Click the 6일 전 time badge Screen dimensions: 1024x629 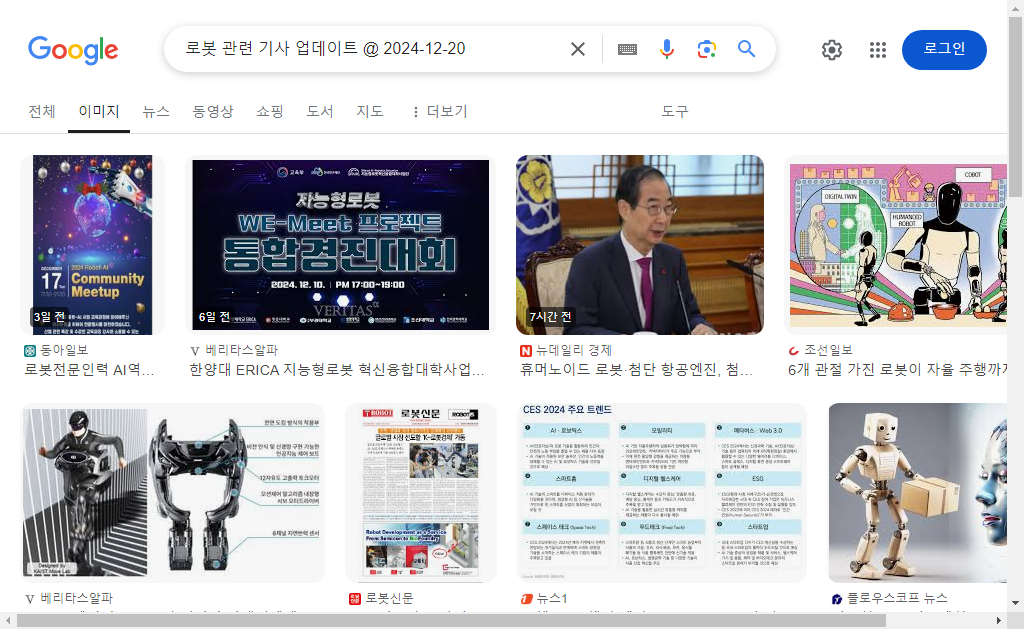click(214, 317)
